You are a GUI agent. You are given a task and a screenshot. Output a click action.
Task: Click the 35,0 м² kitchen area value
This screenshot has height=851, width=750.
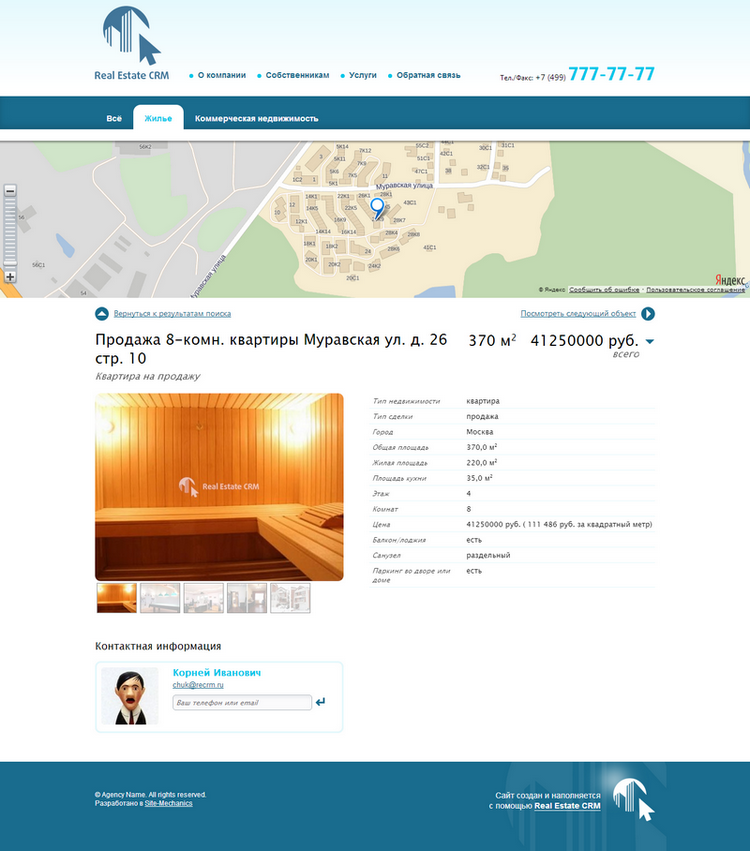(479, 478)
